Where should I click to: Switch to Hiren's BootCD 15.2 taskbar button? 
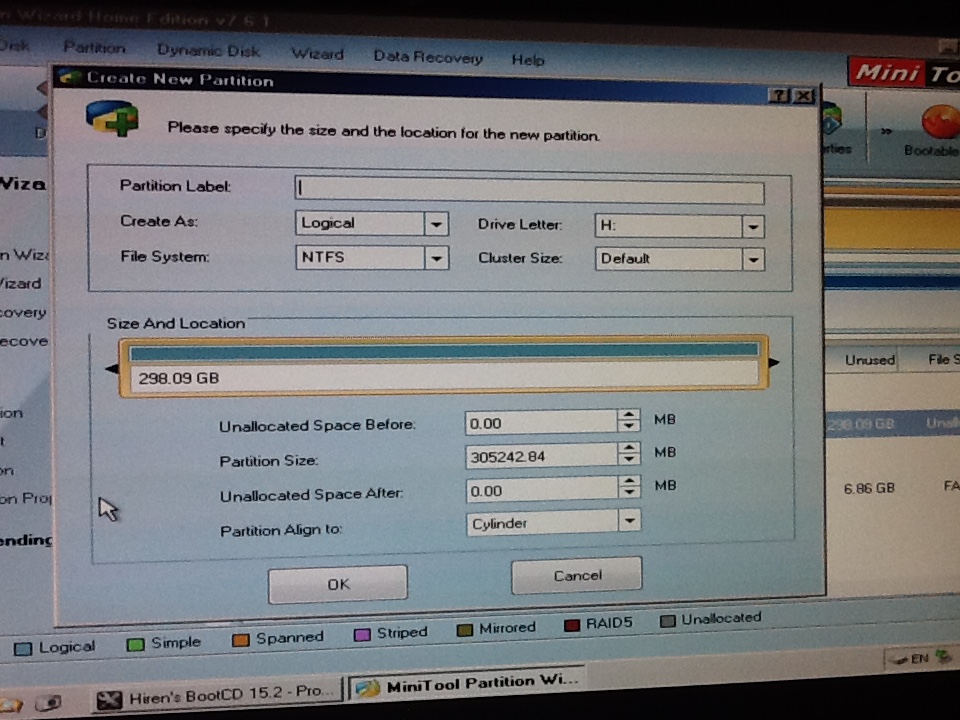[x=217, y=696]
